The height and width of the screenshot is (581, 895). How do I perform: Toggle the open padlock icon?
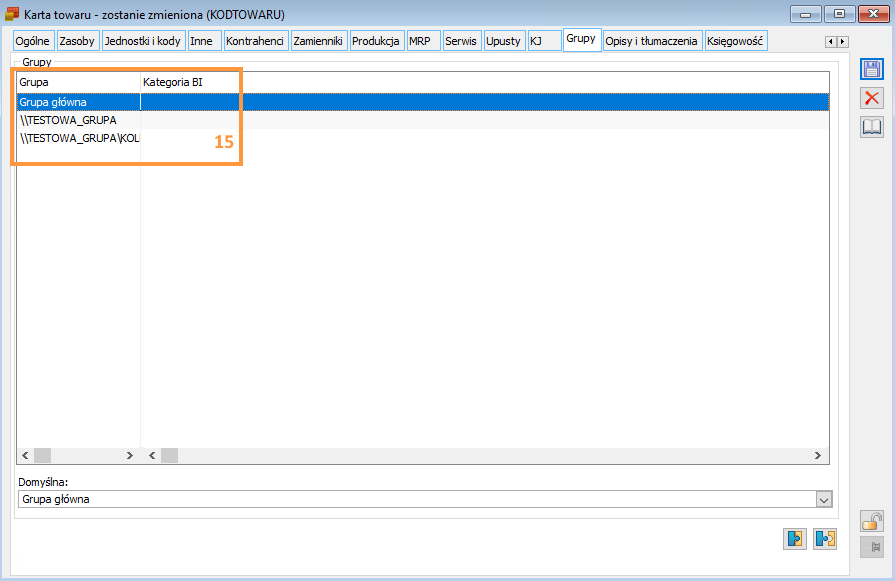(x=872, y=521)
